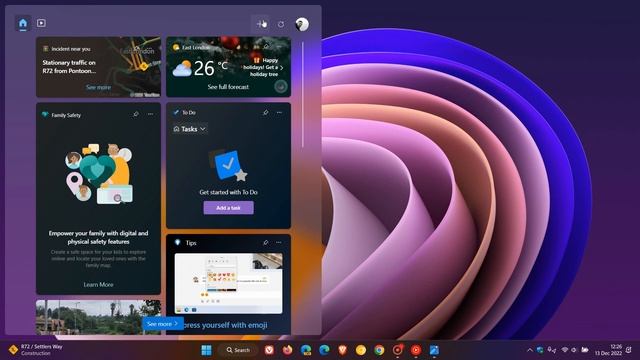Click the Family Safety widget title
Image resolution: width=640 pixels, height=360 pixels.
[x=66, y=115]
